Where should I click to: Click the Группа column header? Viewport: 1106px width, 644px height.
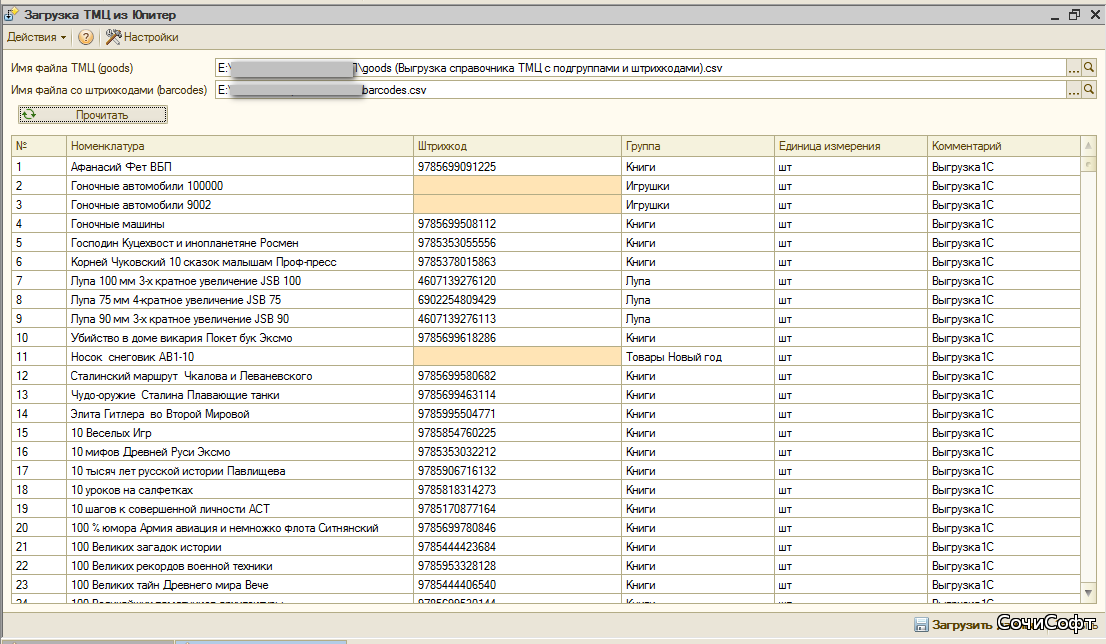(x=698, y=146)
